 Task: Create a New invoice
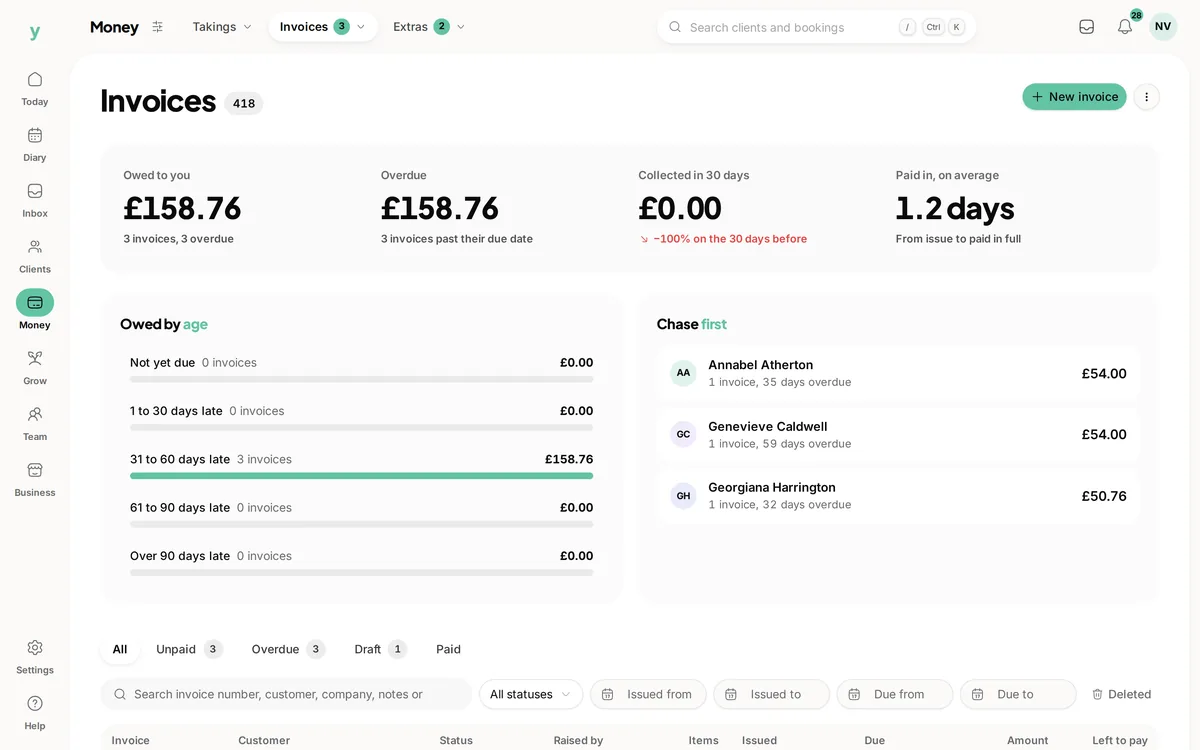tap(1074, 97)
